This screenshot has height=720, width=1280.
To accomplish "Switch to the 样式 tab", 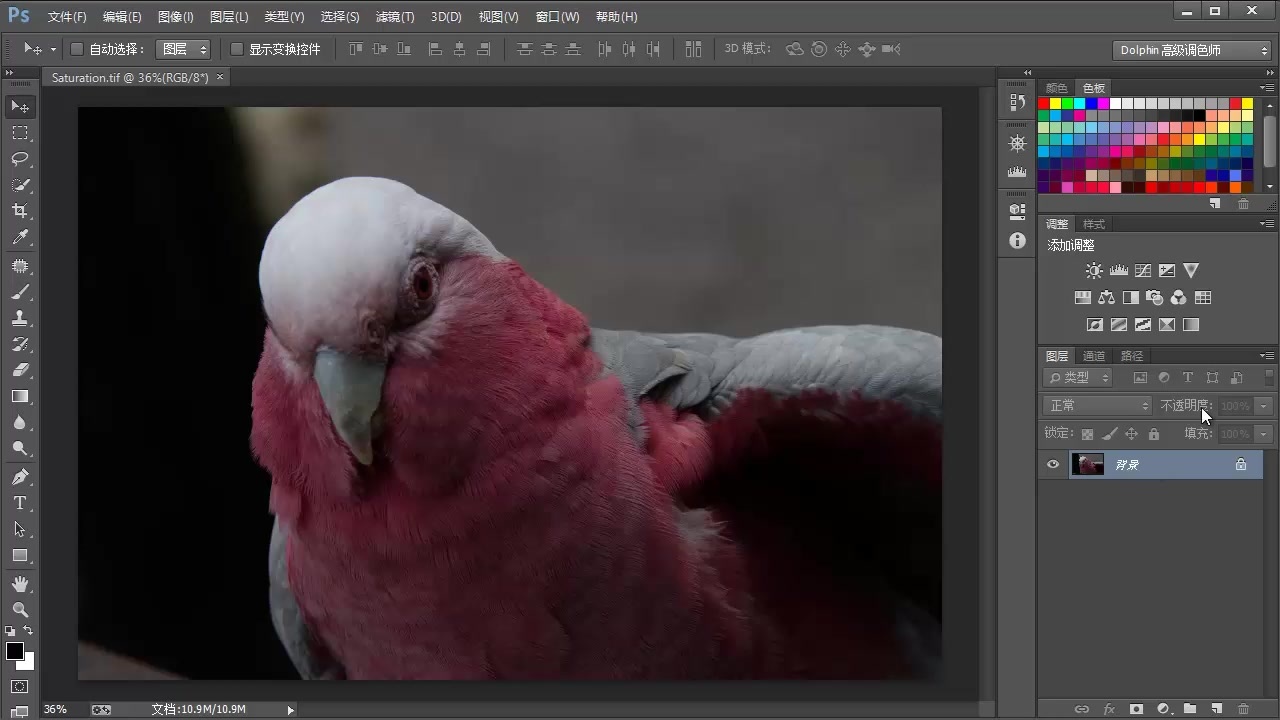I will (x=1094, y=224).
